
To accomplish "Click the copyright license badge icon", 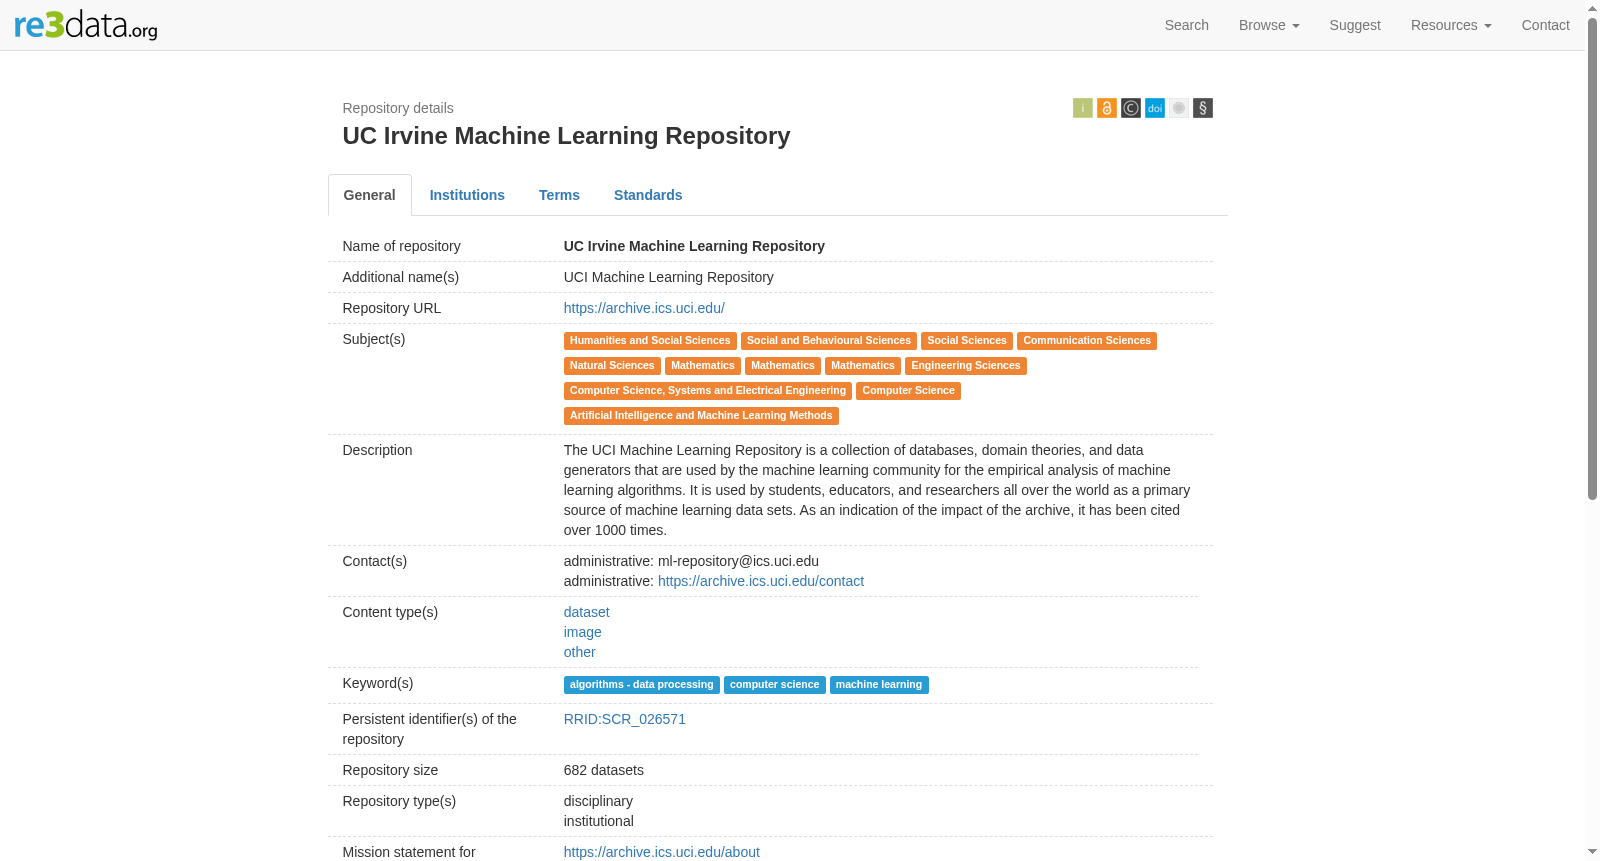I will pos(1130,108).
